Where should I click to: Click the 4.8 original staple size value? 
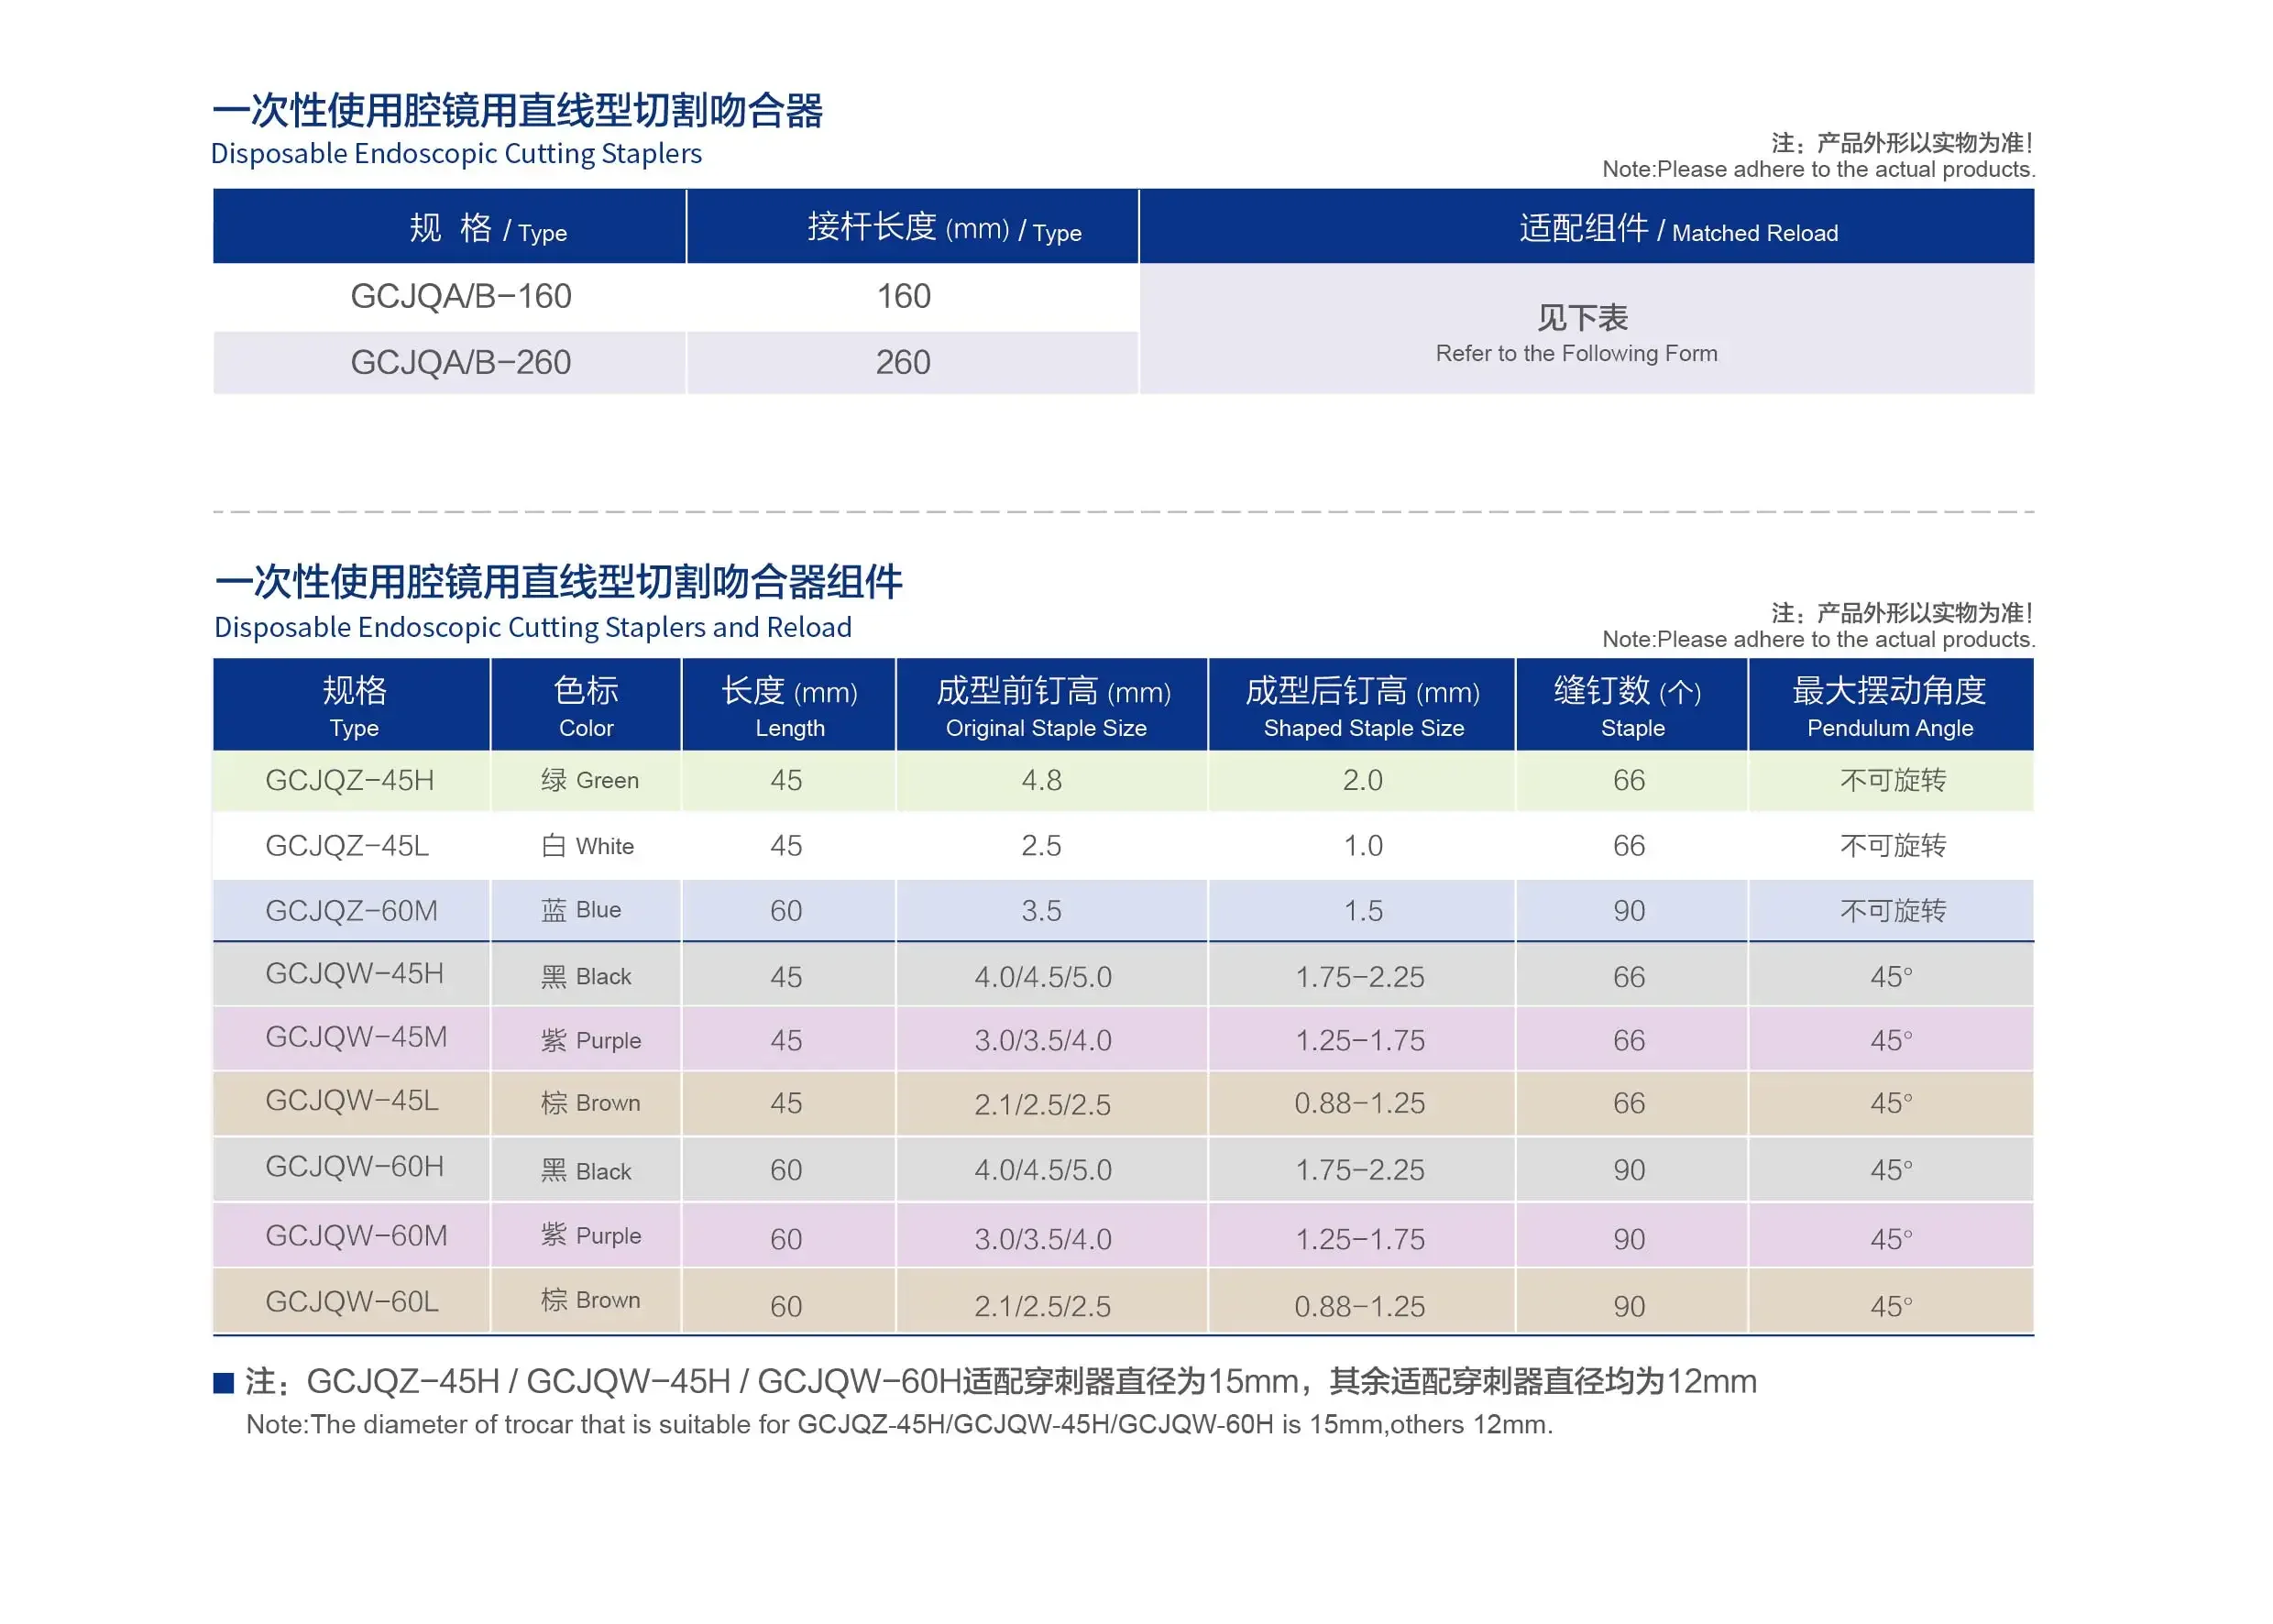pos(1041,780)
